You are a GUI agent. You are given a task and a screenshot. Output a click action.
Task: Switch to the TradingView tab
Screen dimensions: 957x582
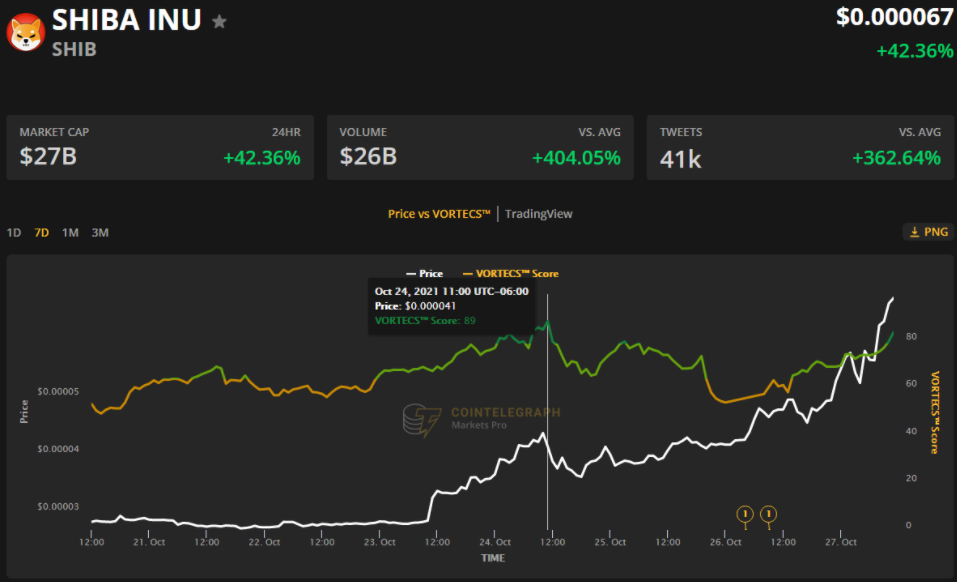[539, 214]
